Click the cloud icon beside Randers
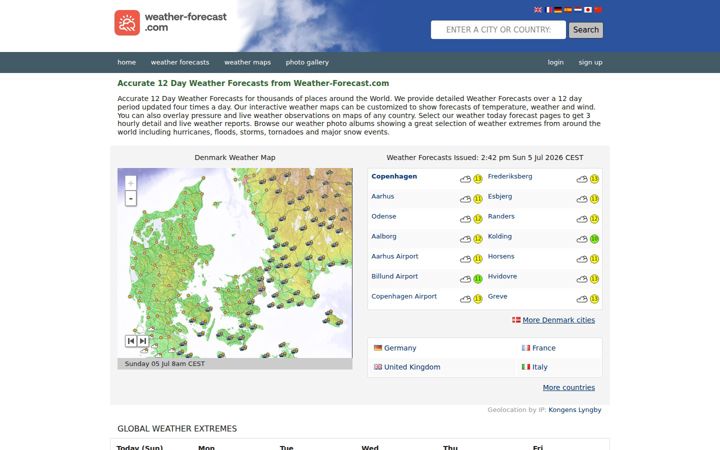This screenshot has height=450, width=720. (582, 219)
